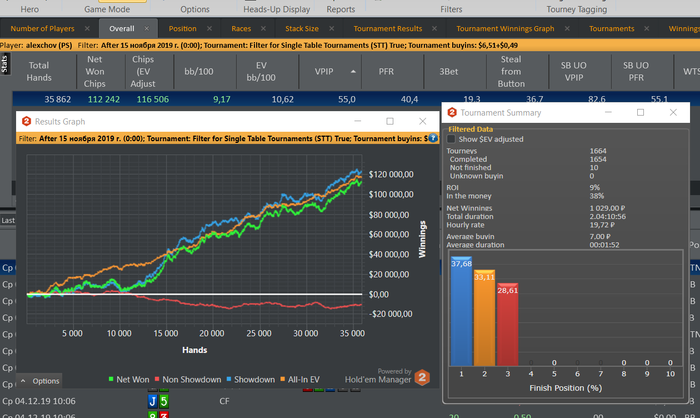Click the red third-place bar 28,61
Image resolution: width=700 pixels, height=418 pixels.
click(x=508, y=325)
